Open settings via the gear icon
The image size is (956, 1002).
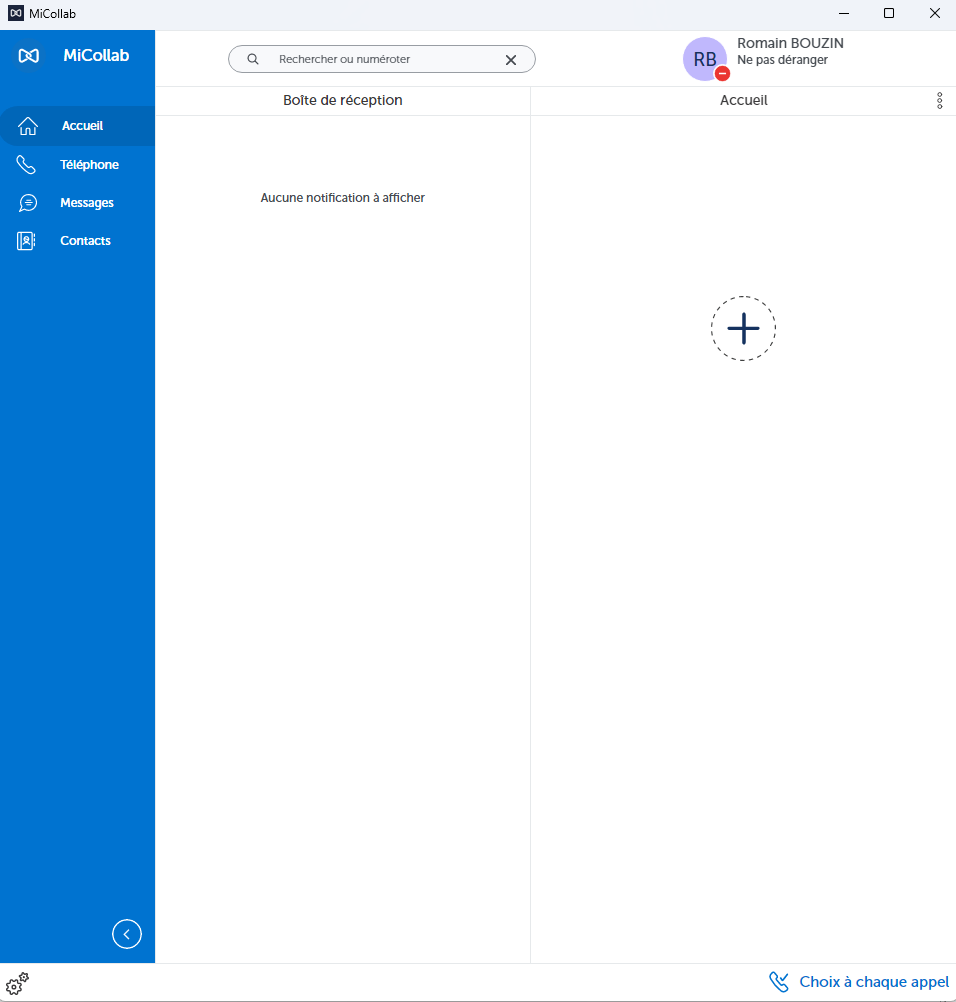click(17, 983)
